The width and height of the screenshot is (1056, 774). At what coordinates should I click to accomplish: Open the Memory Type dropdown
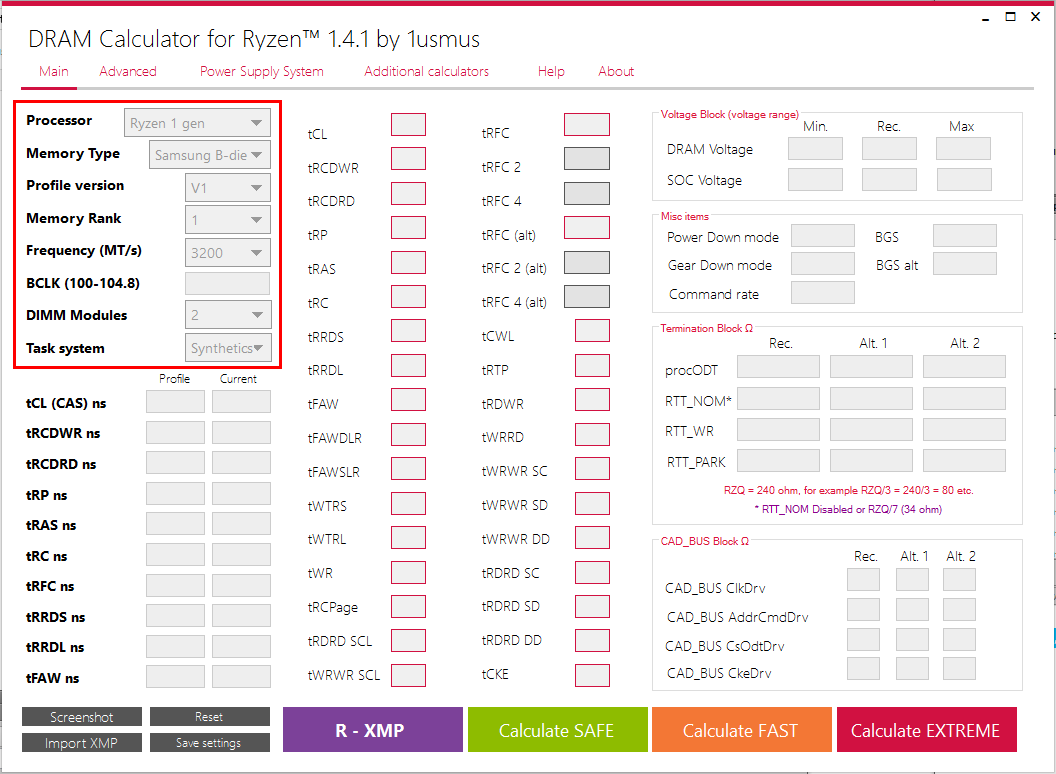click(x=210, y=155)
